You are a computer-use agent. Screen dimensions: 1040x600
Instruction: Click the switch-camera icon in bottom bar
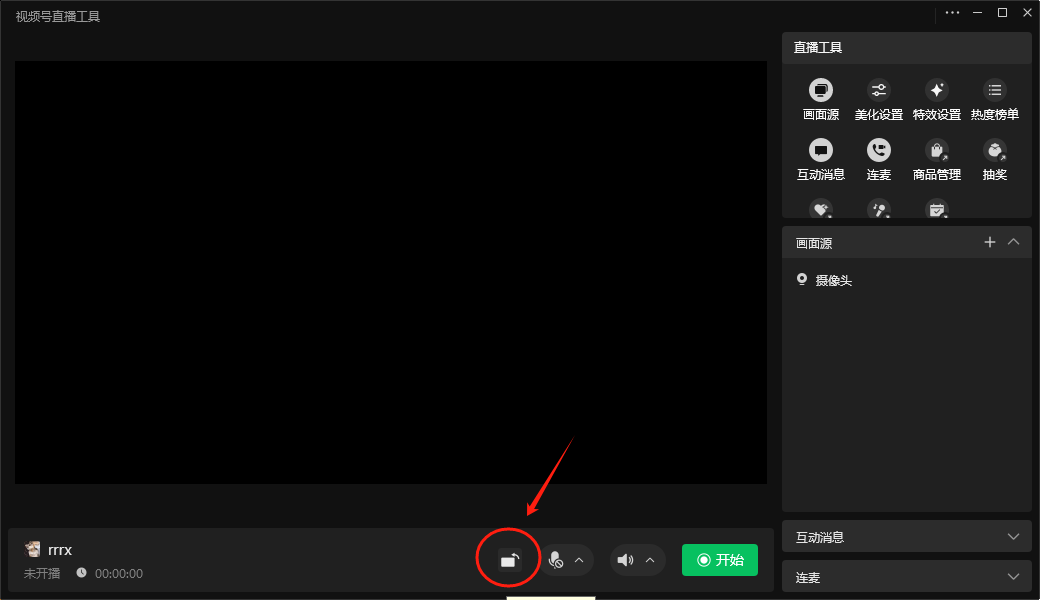coord(509,560)
